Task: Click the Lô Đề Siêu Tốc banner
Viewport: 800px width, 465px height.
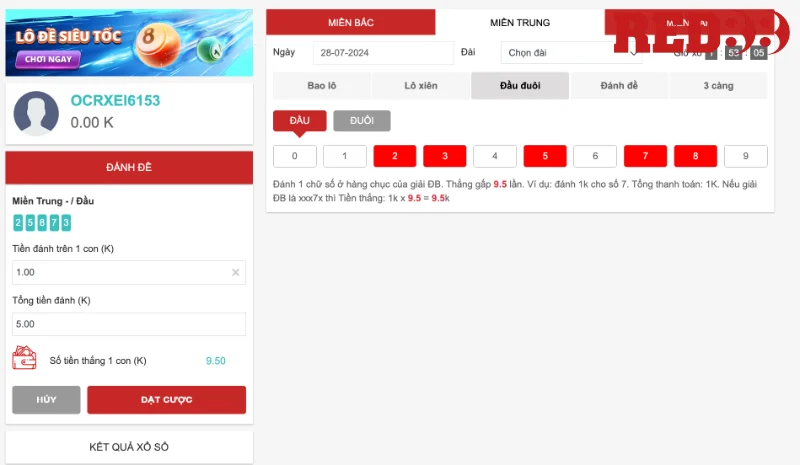Action: coord(129,43)
